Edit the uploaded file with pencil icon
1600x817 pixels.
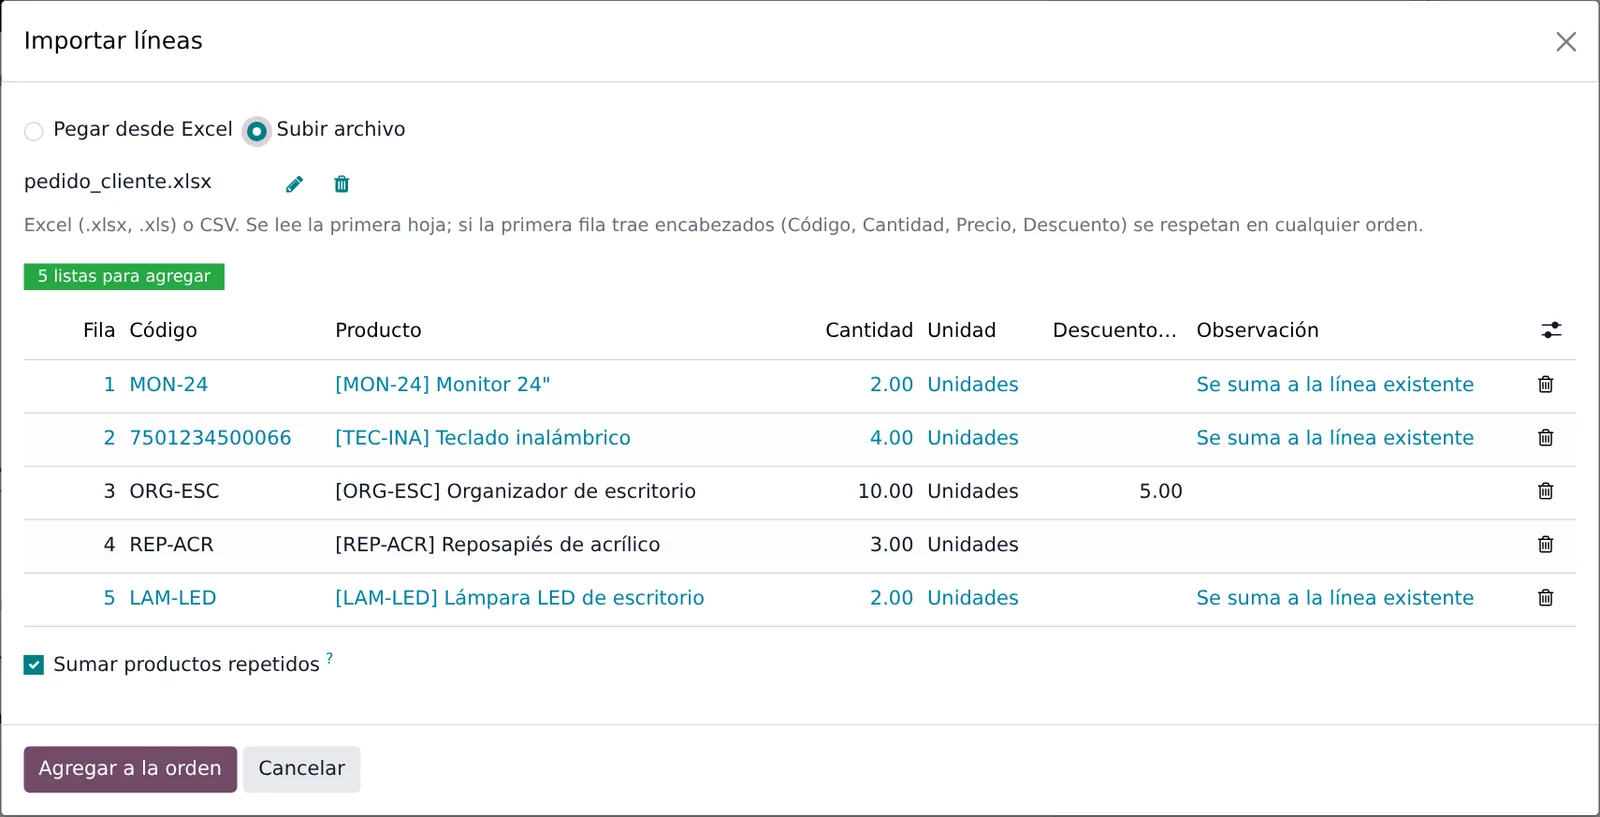[x=294, y=184]
